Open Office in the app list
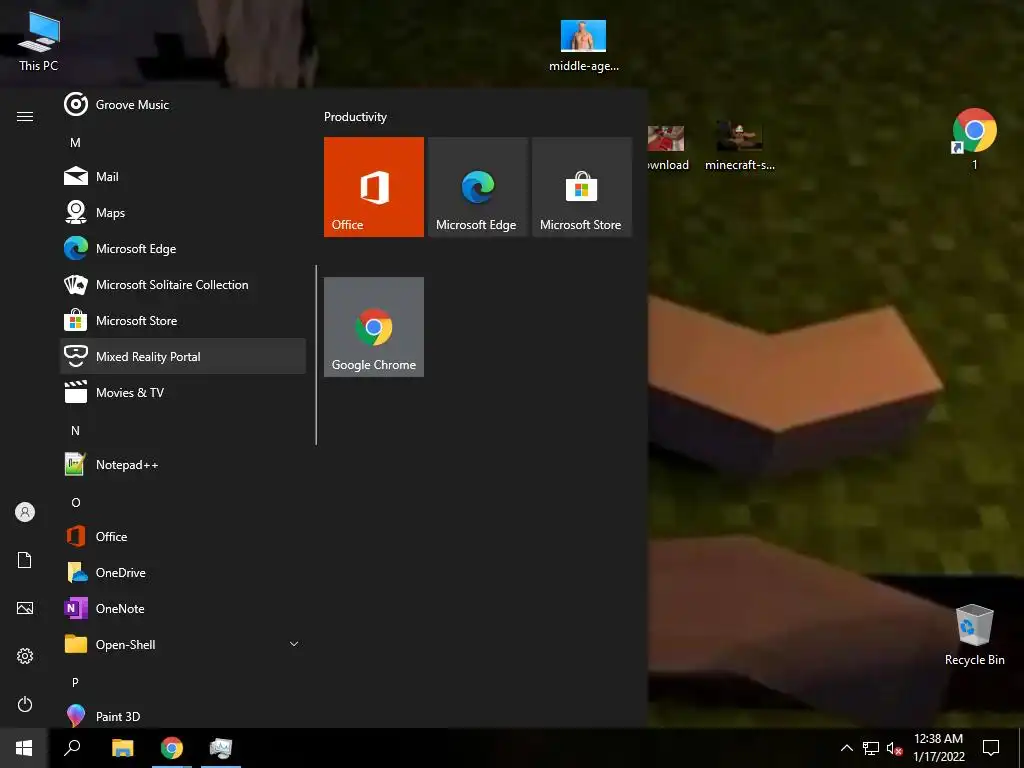 click(183, 536)
